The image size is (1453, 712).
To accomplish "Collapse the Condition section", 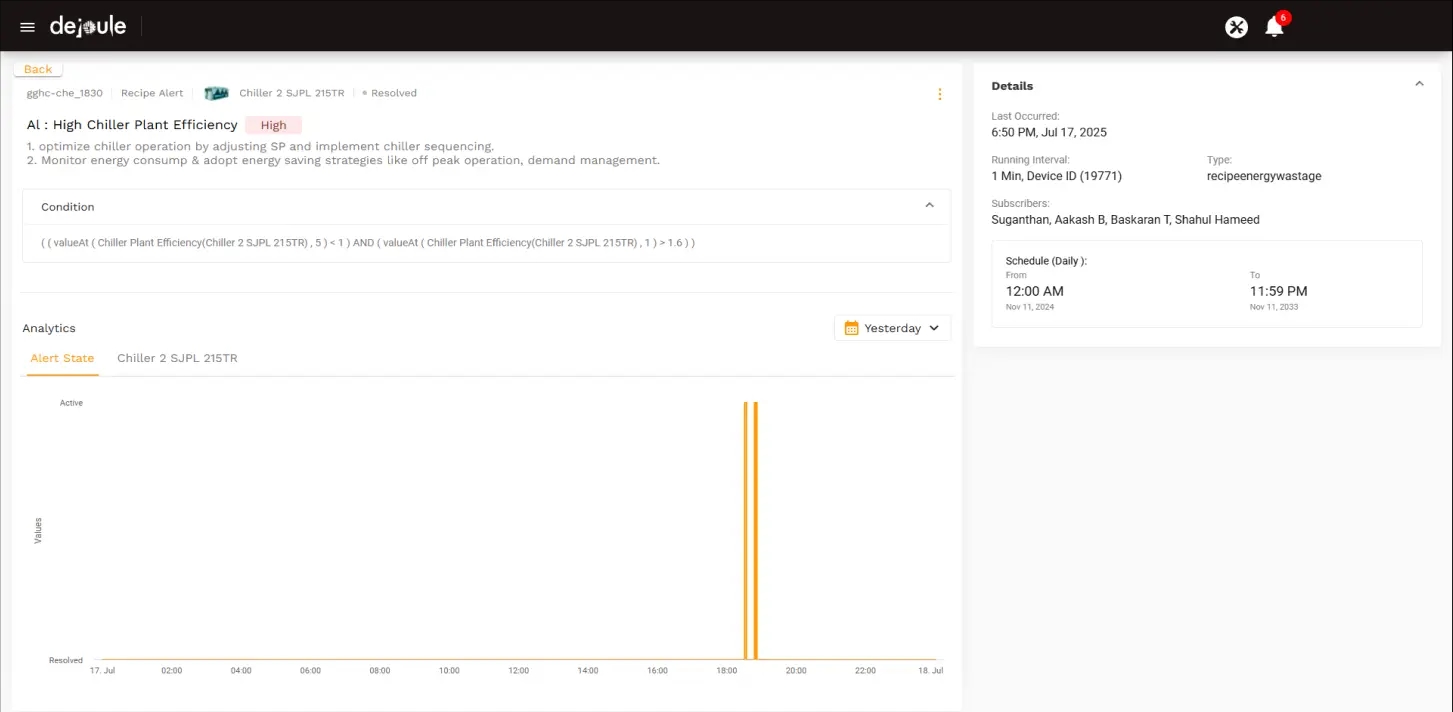I will (929, 206).
